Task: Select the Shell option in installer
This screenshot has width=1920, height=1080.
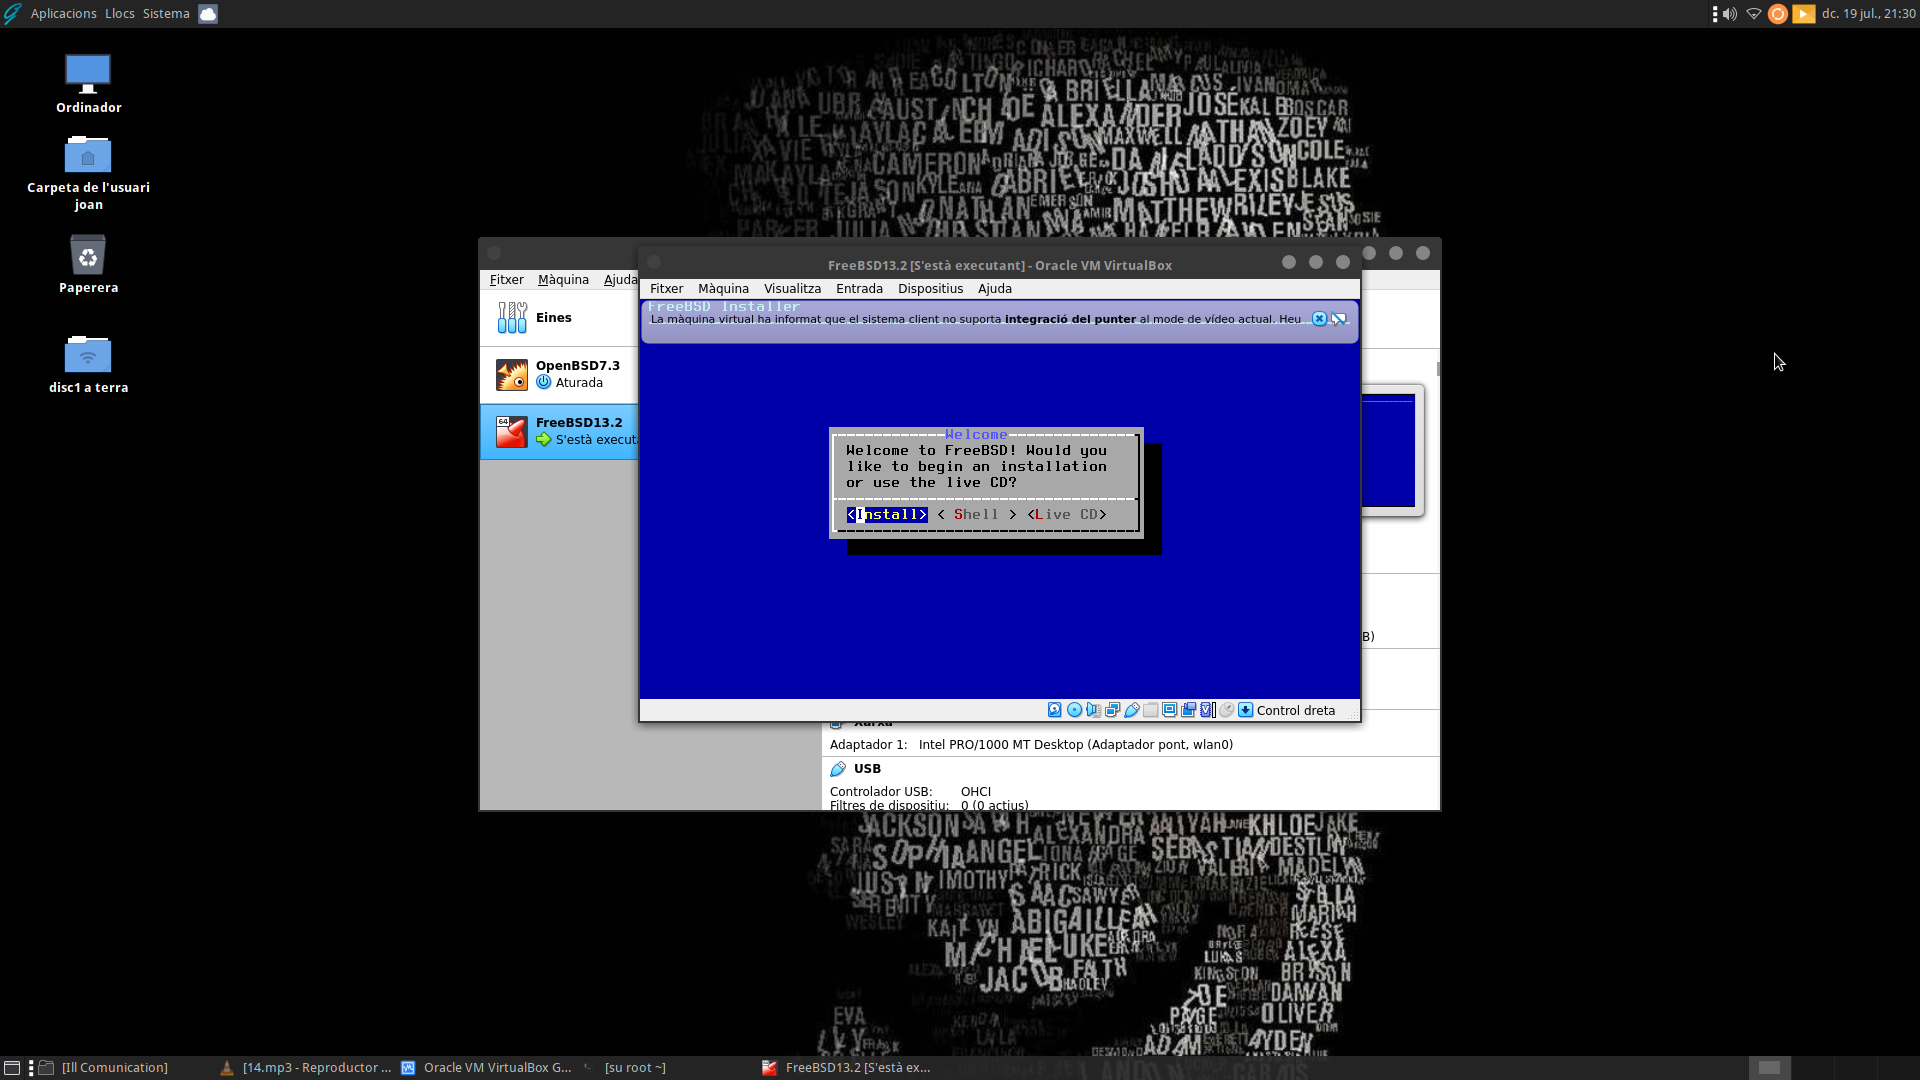Action: 976,515
